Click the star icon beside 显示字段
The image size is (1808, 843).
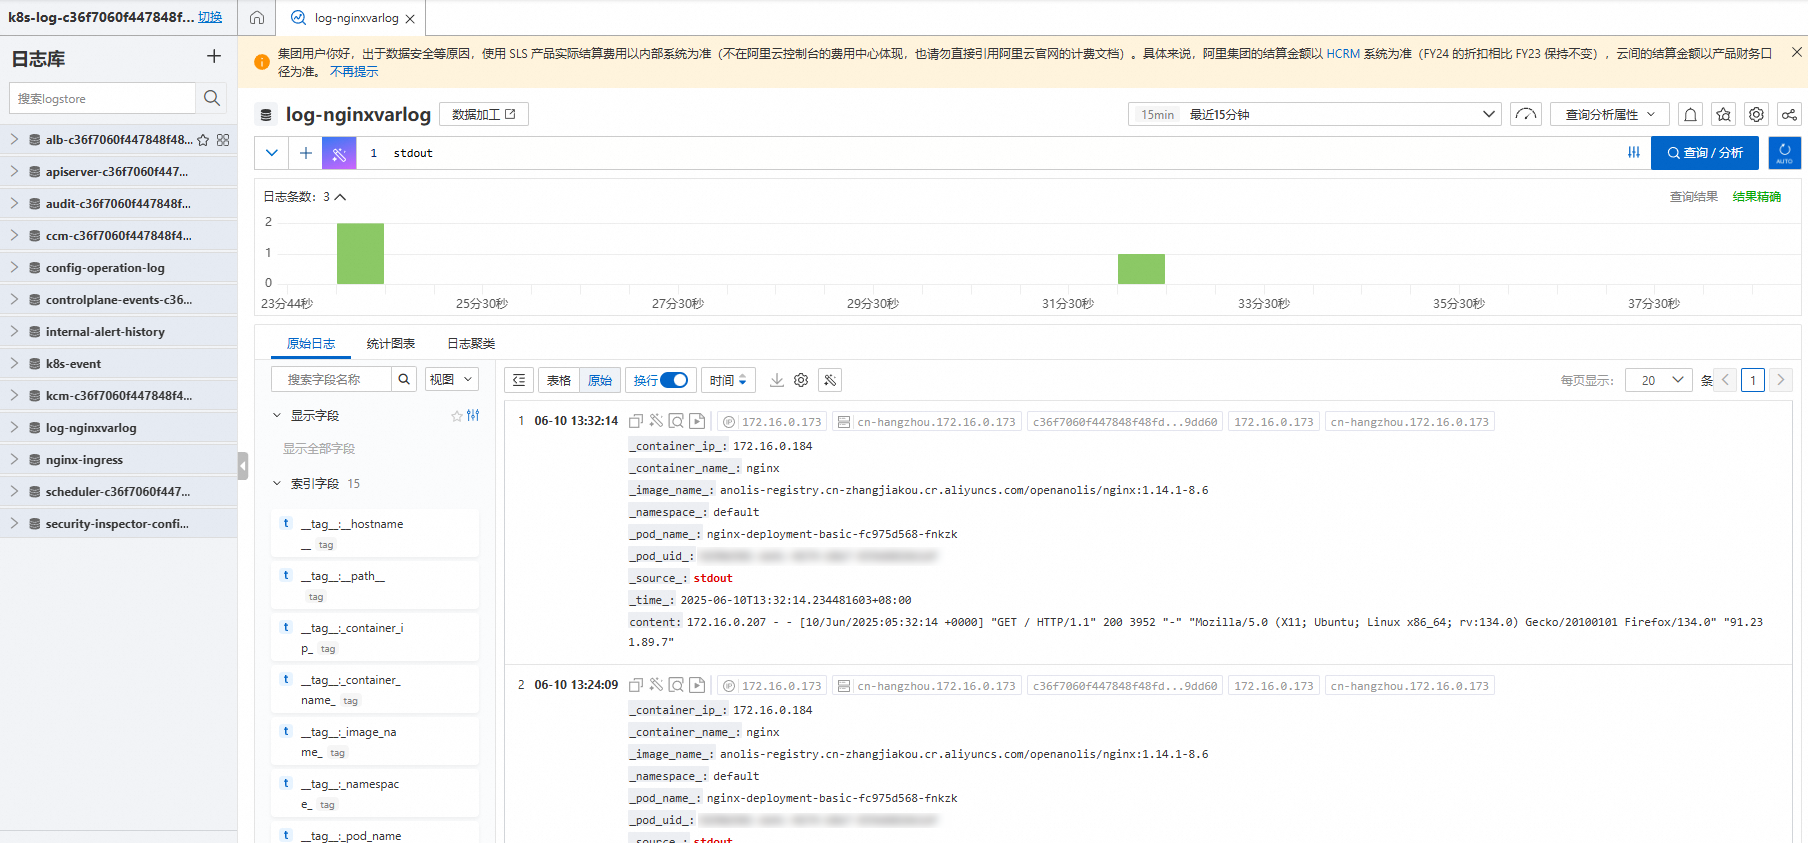(x=457, y=415)
